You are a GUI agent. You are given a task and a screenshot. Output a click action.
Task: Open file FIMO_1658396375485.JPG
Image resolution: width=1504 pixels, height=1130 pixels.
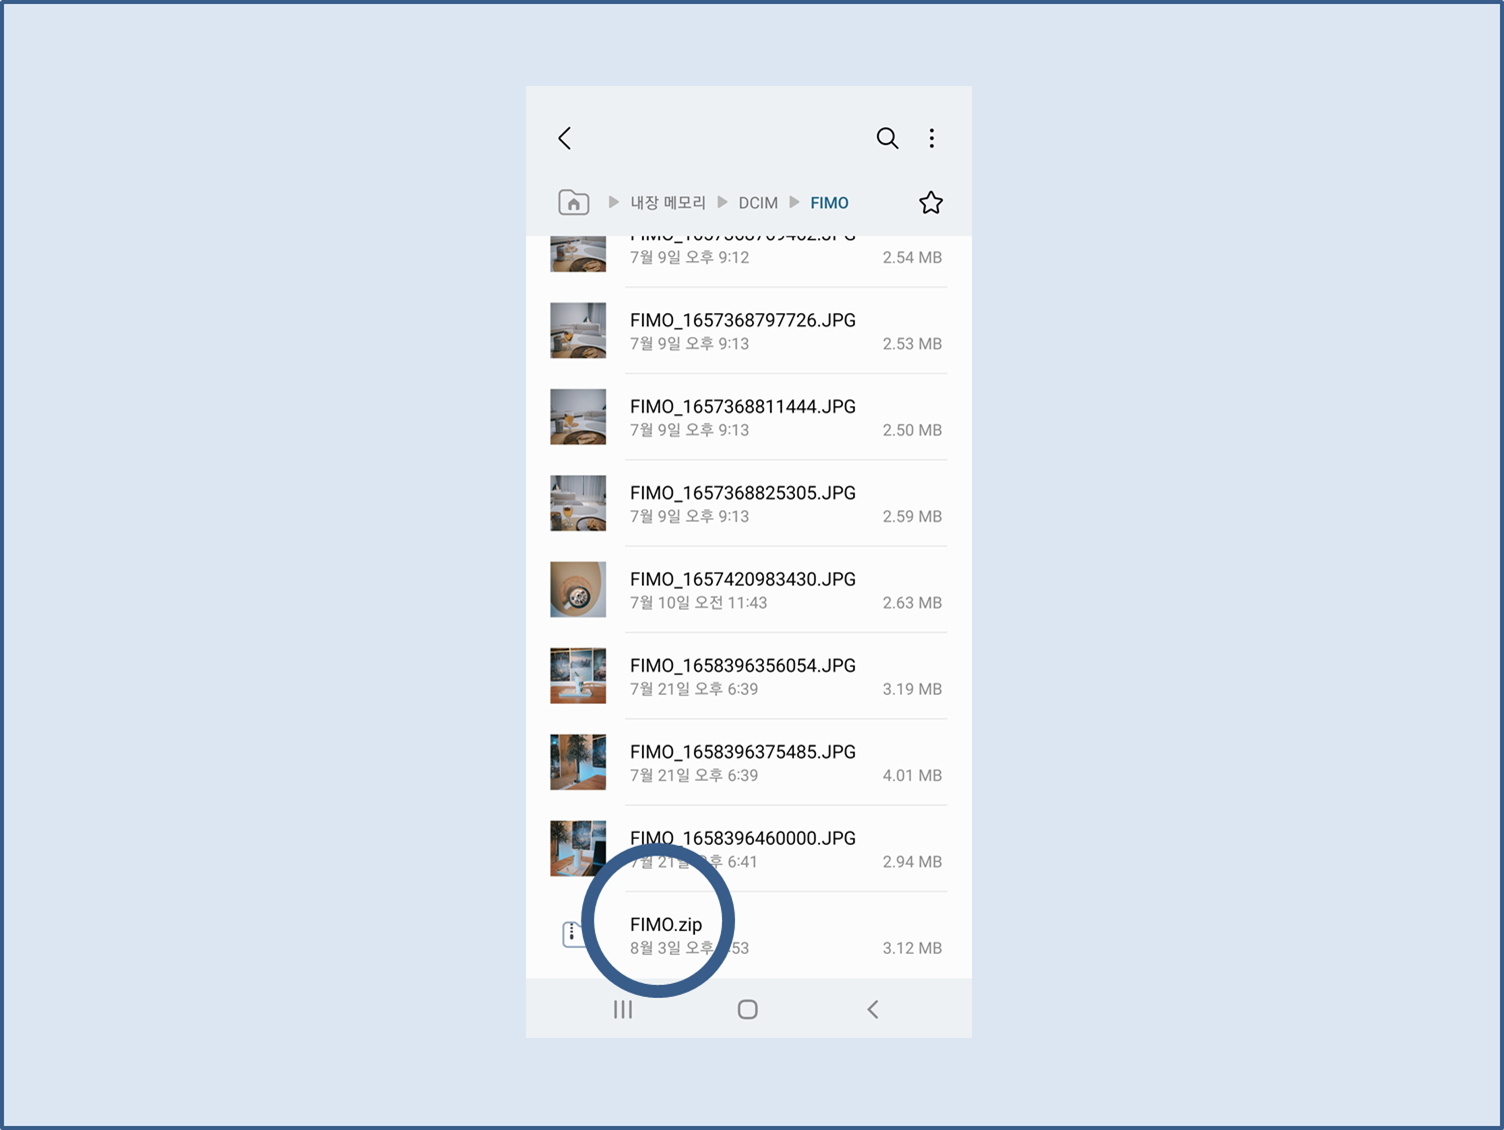(x=748, y=762)
